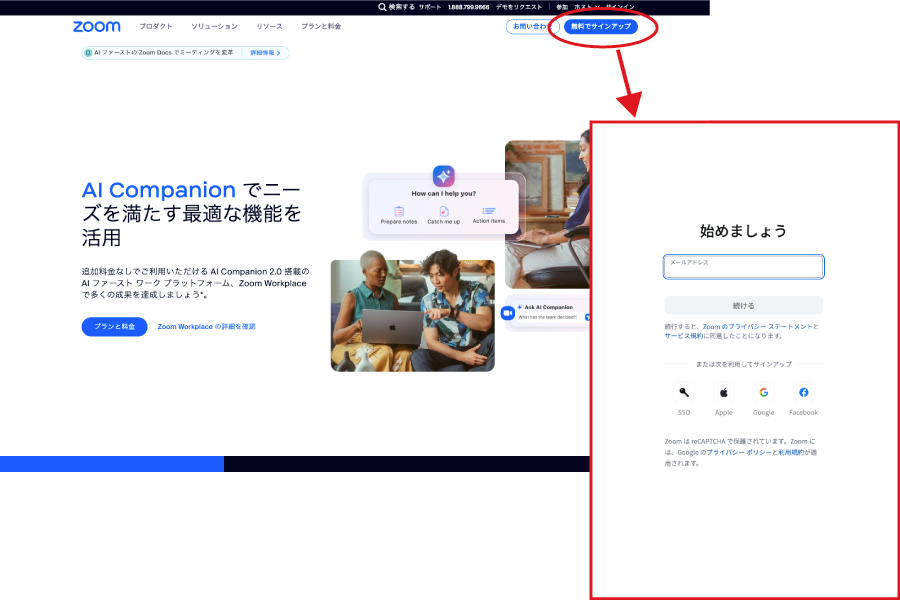Click the search magnifier icon in top bar
This screenshot has height=600, width=900.
pos(383,6)
